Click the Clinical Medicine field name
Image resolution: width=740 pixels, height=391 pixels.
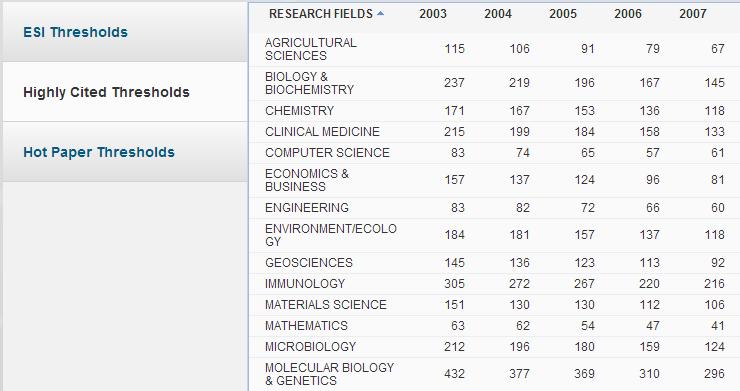tap(322, 132)
